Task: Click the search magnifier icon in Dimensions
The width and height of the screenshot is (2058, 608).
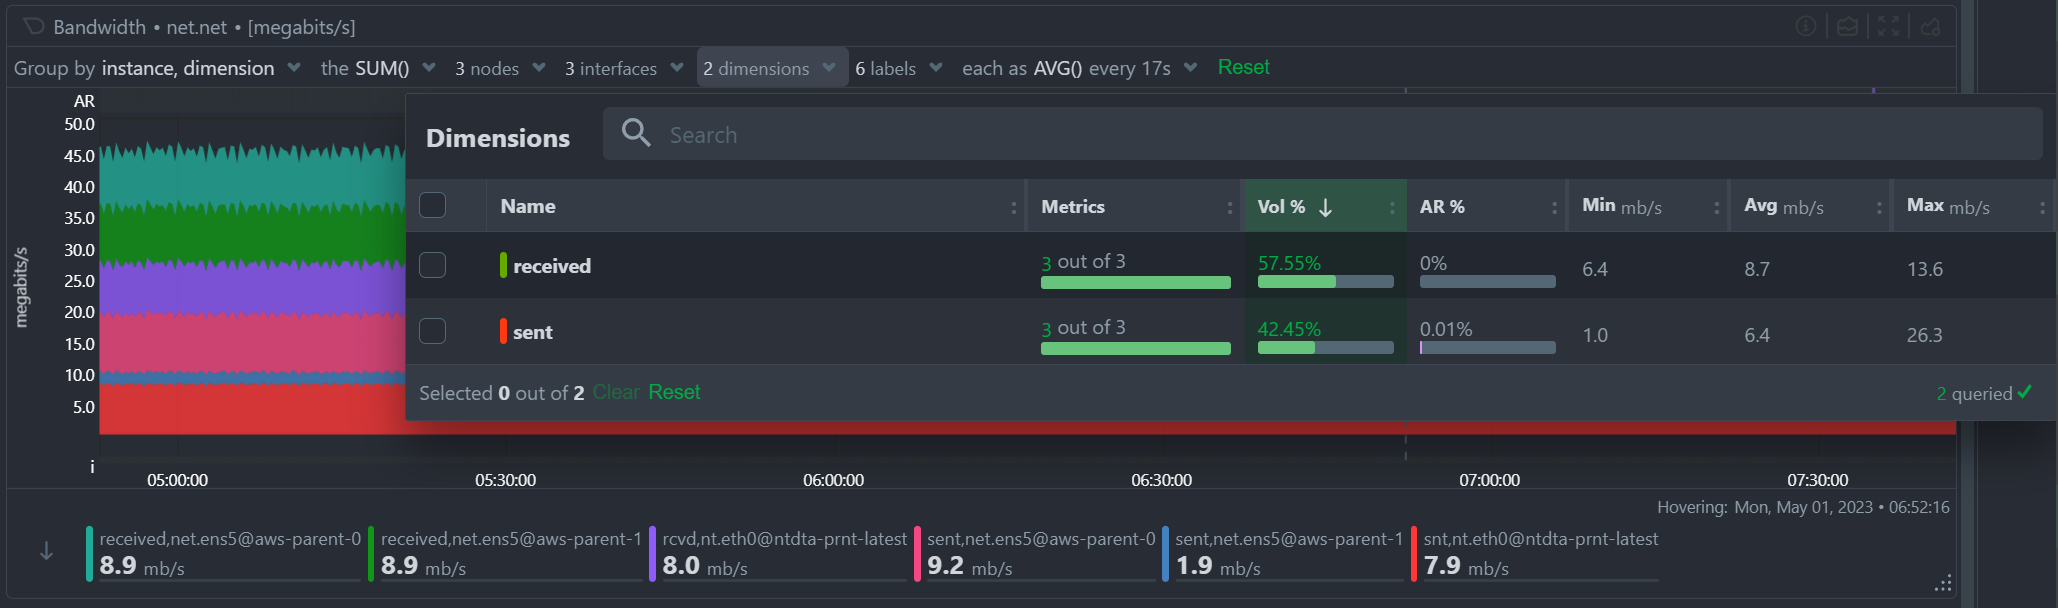Action: (636, 133)
